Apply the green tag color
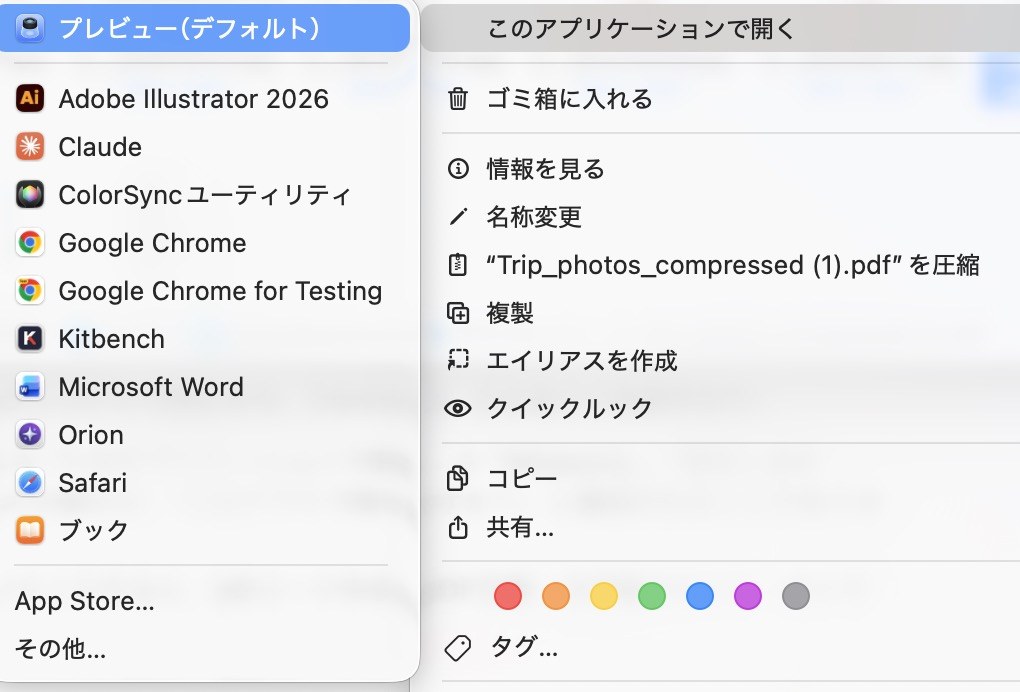This screenshot has height=692, width=1020. click(x=652, y=596)
